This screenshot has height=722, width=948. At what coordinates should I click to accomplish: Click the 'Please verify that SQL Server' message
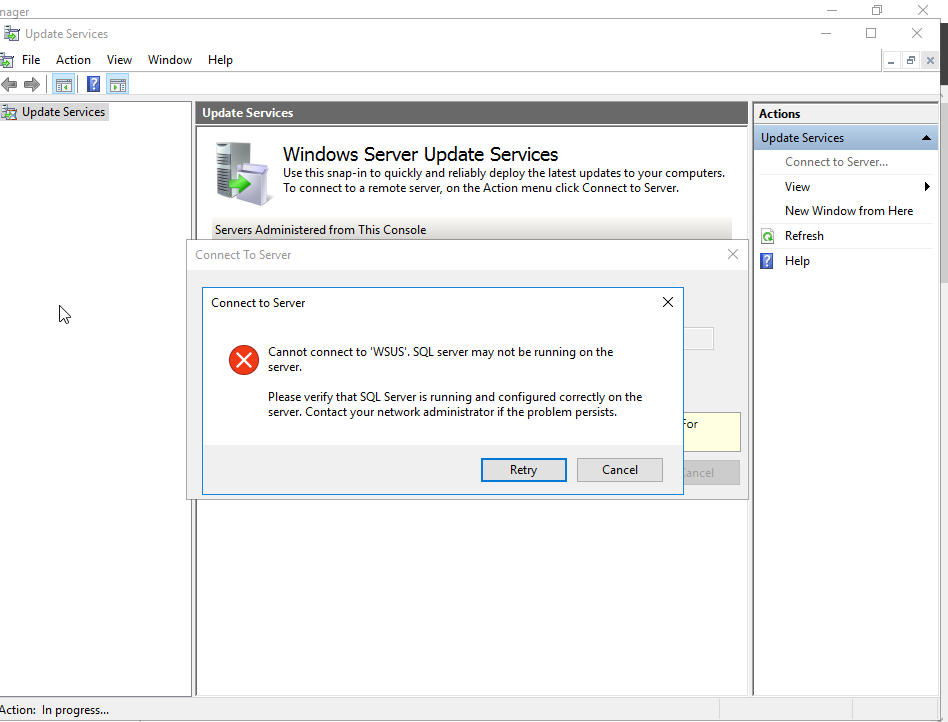[x=455, y=405]
